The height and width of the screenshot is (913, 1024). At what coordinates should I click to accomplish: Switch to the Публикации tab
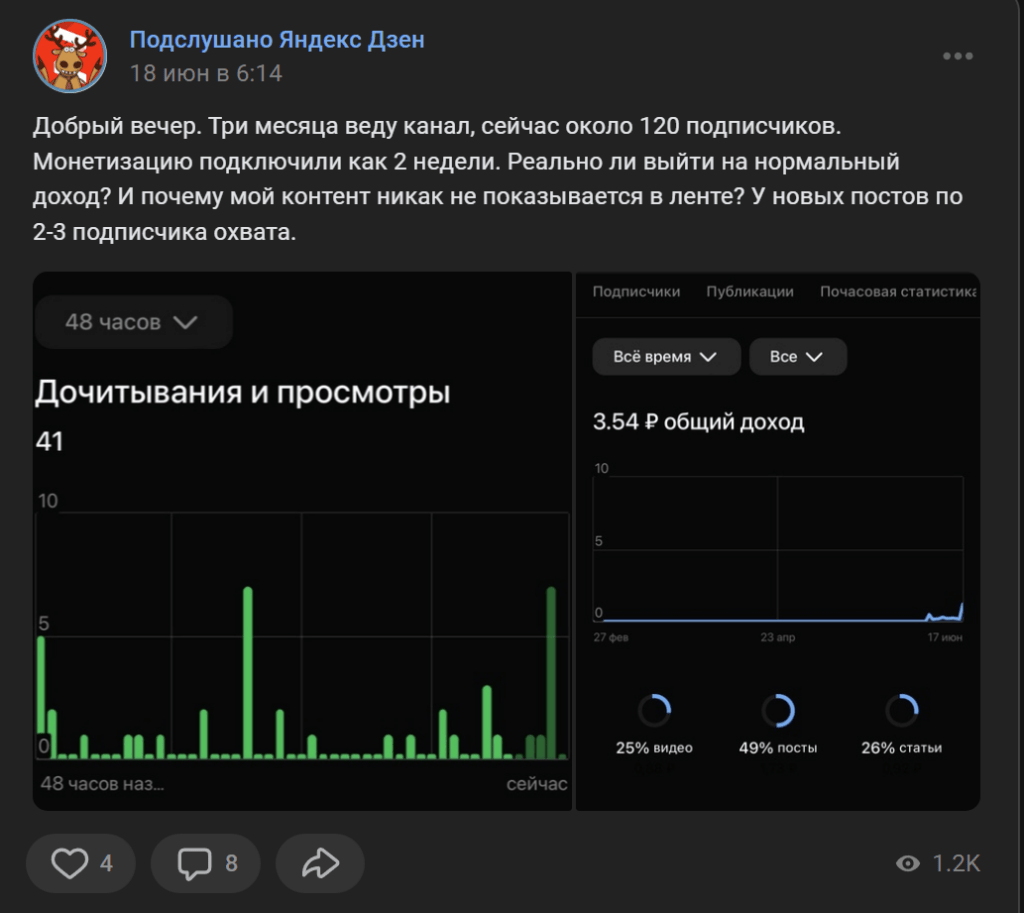(750, 292)
